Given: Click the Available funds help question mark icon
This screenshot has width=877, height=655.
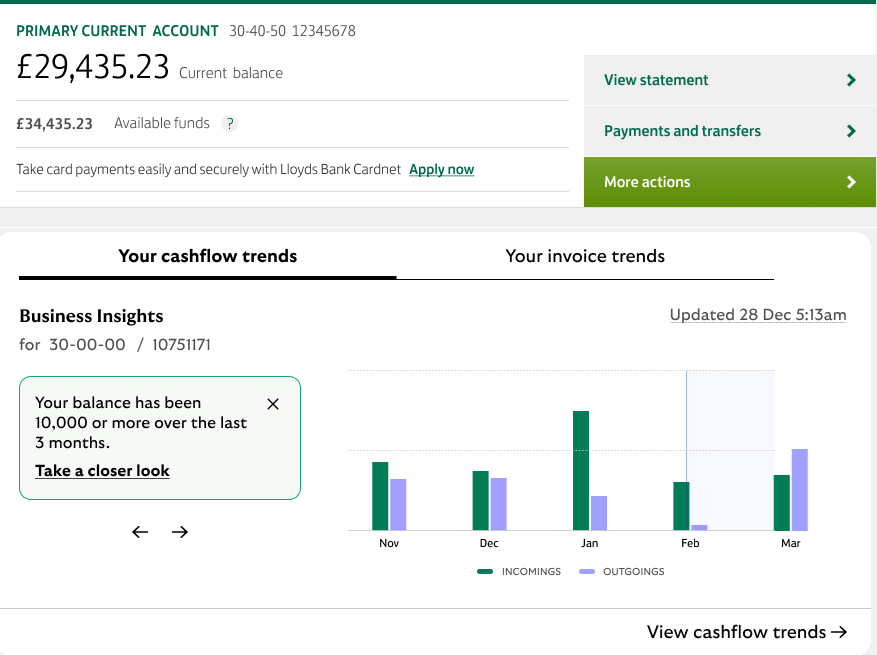Looking at the screenshot, I should (x=229, y=124).
